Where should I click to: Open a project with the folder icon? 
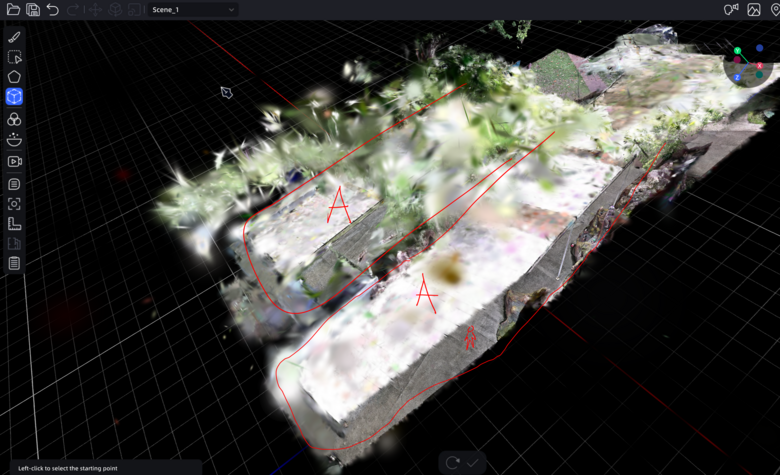[13, 9]
